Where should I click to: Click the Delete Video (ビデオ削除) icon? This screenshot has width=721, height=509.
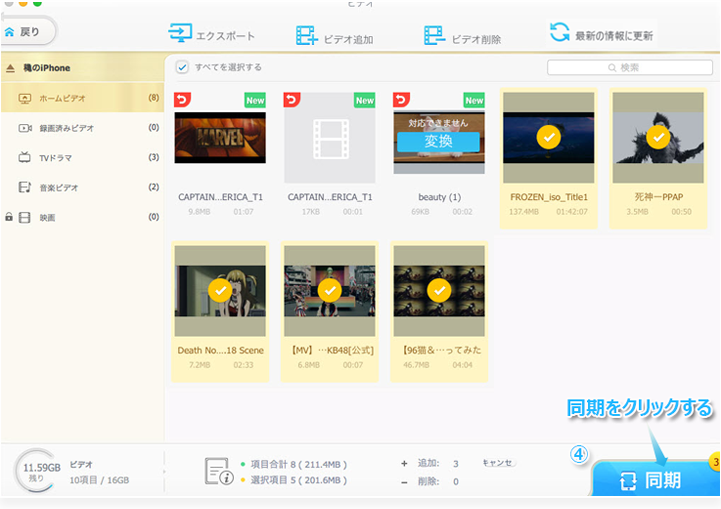[435, 35]
